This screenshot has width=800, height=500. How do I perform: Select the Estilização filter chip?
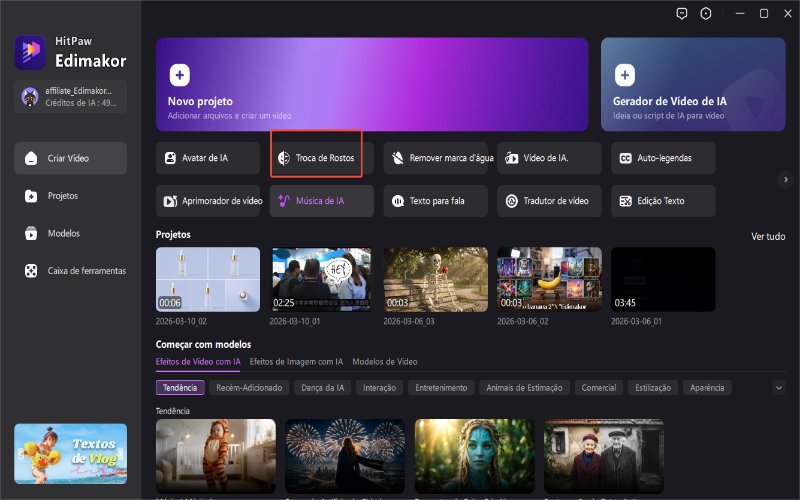(653, 388)
